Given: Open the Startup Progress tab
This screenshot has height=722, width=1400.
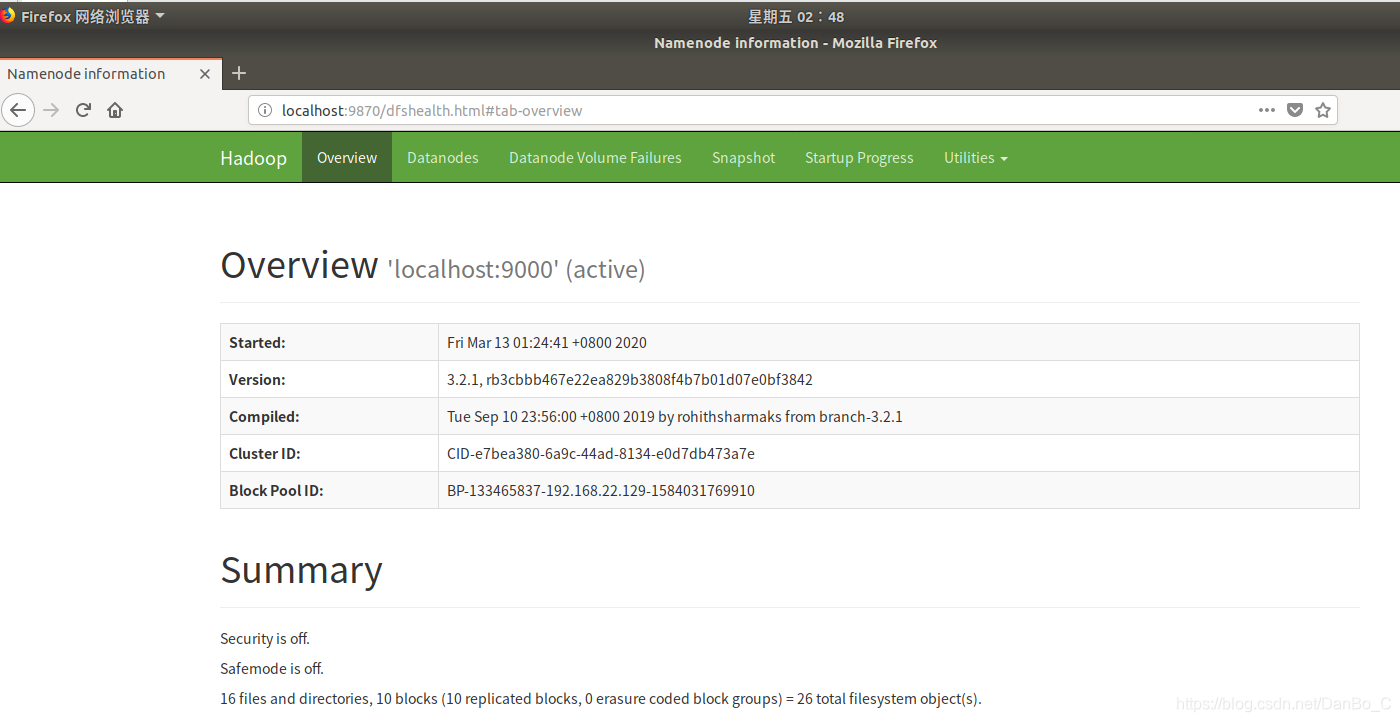Looking at the screenshot, I should 859,158.
